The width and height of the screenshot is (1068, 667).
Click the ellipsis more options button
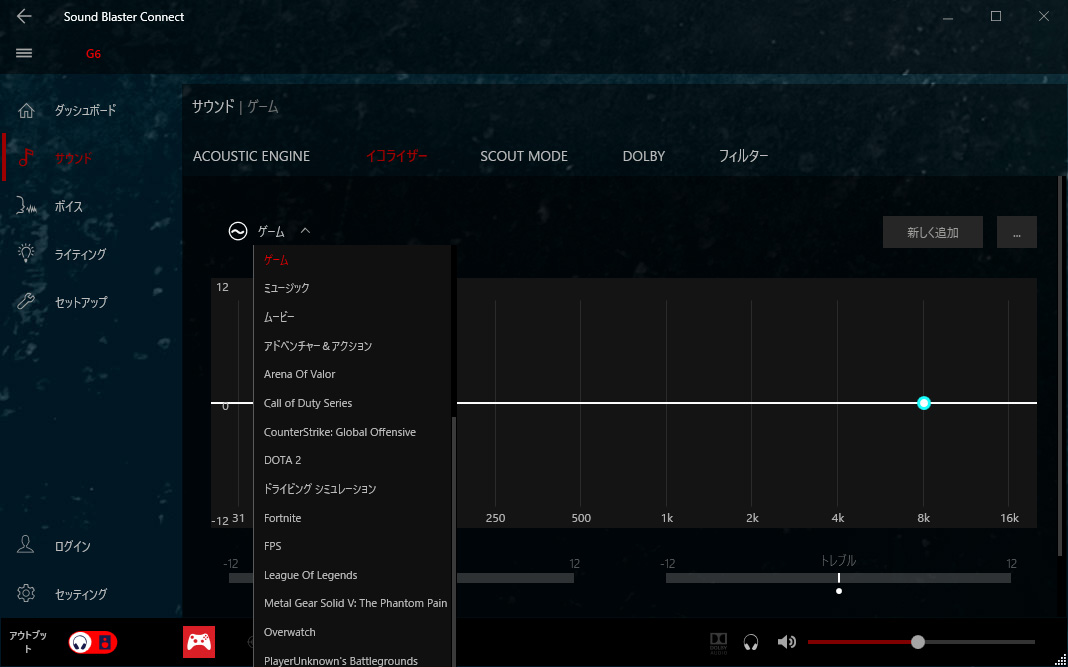[x=1016, y=232]
